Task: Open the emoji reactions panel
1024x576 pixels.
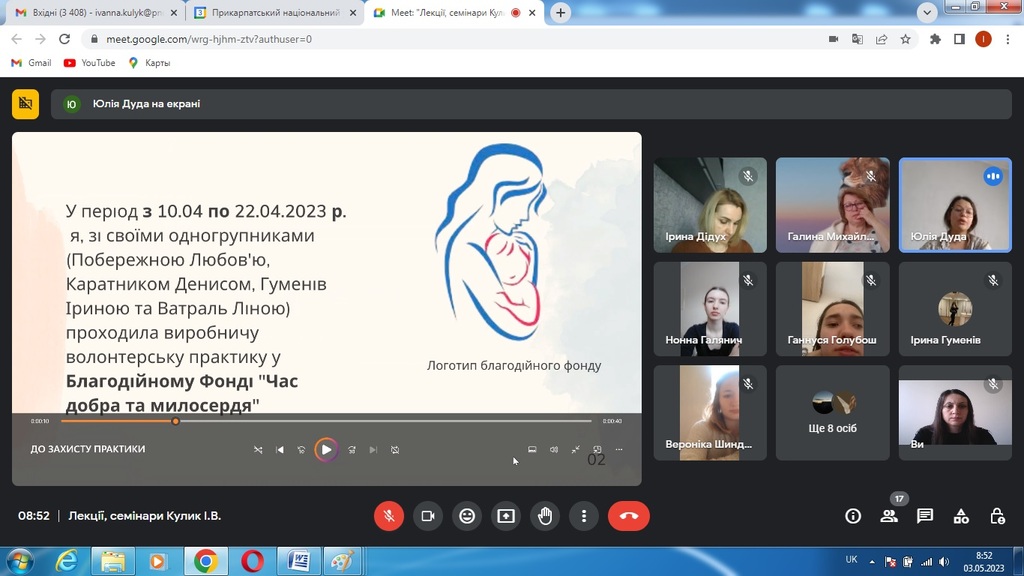Action: click(x=467, y=516)
